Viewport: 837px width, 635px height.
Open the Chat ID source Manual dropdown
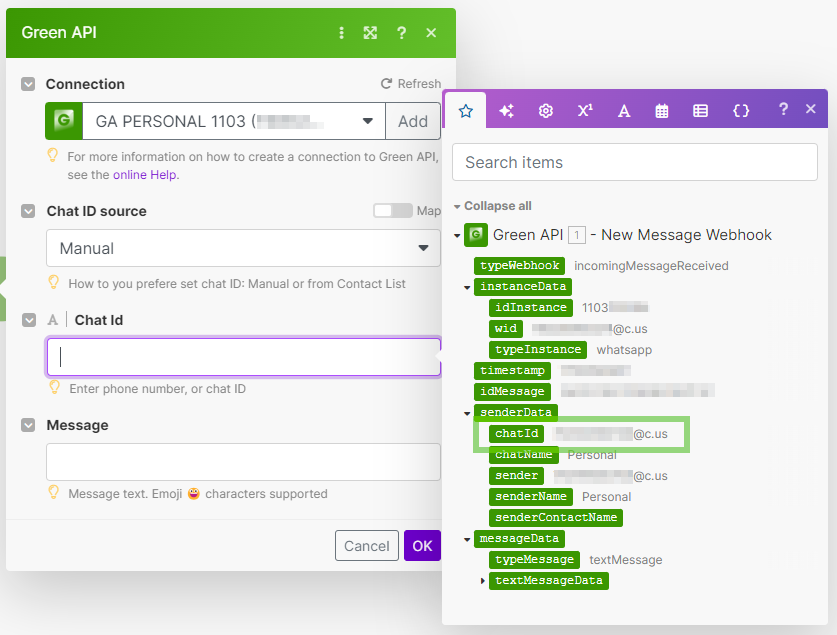pyautogui.click(x=243, y=248)
